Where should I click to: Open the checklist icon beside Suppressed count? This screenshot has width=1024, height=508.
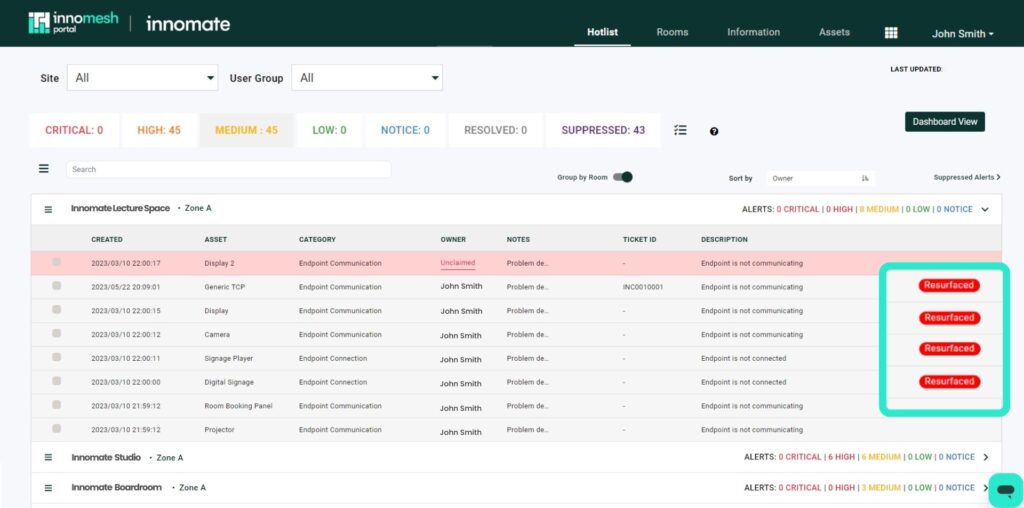[680, 130]
